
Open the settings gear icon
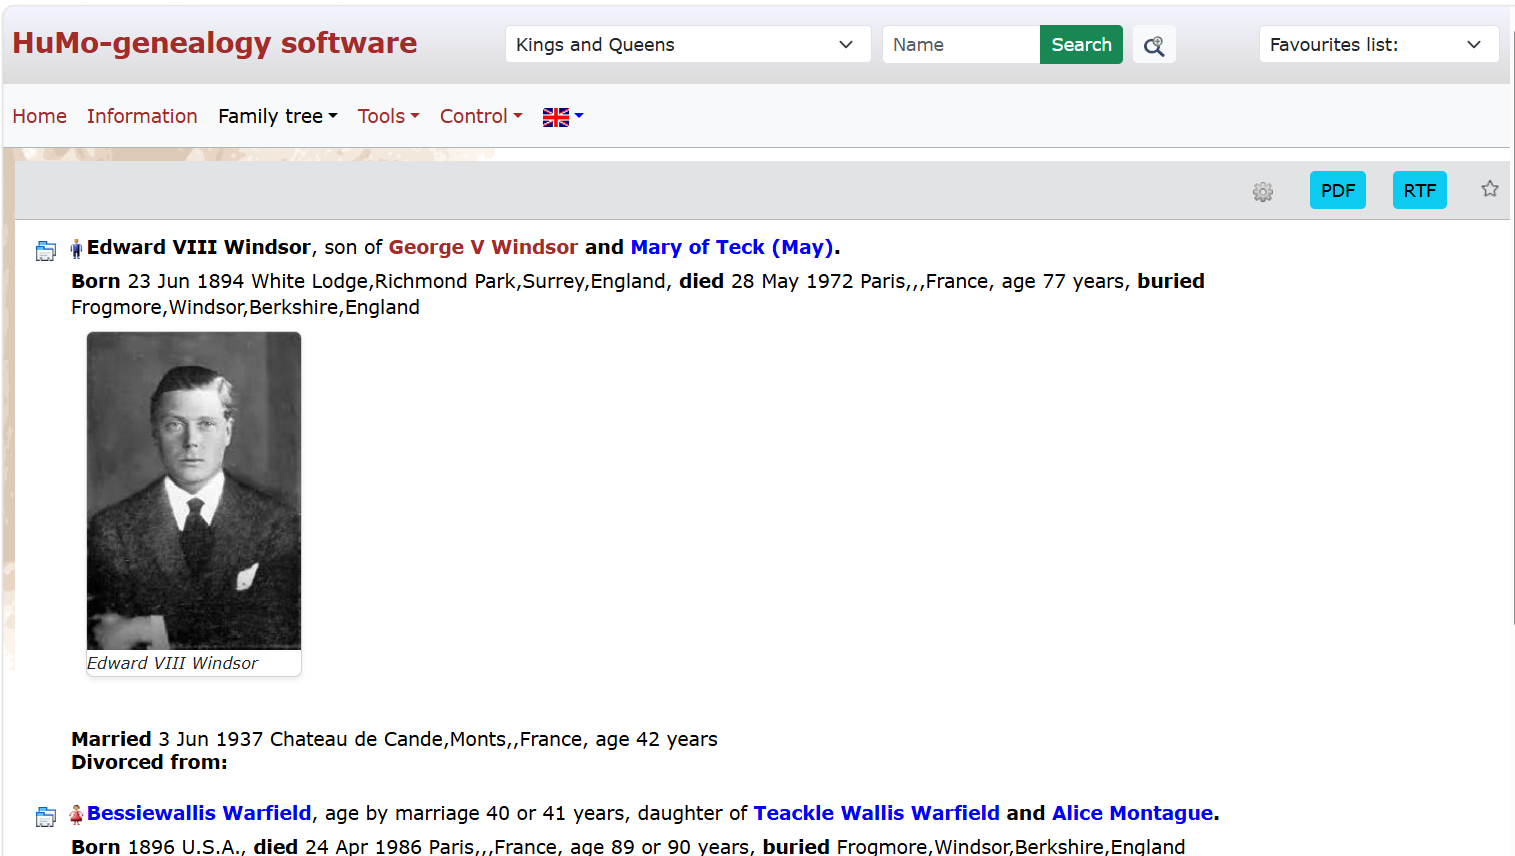1263,191
